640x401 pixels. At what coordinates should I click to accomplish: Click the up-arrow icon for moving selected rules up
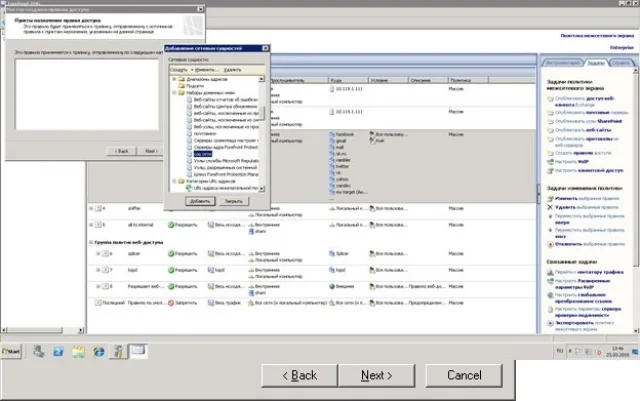tap(550, 216)
